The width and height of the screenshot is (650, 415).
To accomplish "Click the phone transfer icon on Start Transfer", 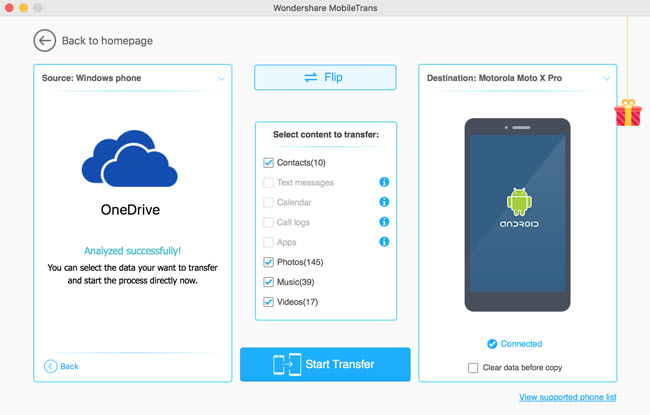I will [287, 364].
